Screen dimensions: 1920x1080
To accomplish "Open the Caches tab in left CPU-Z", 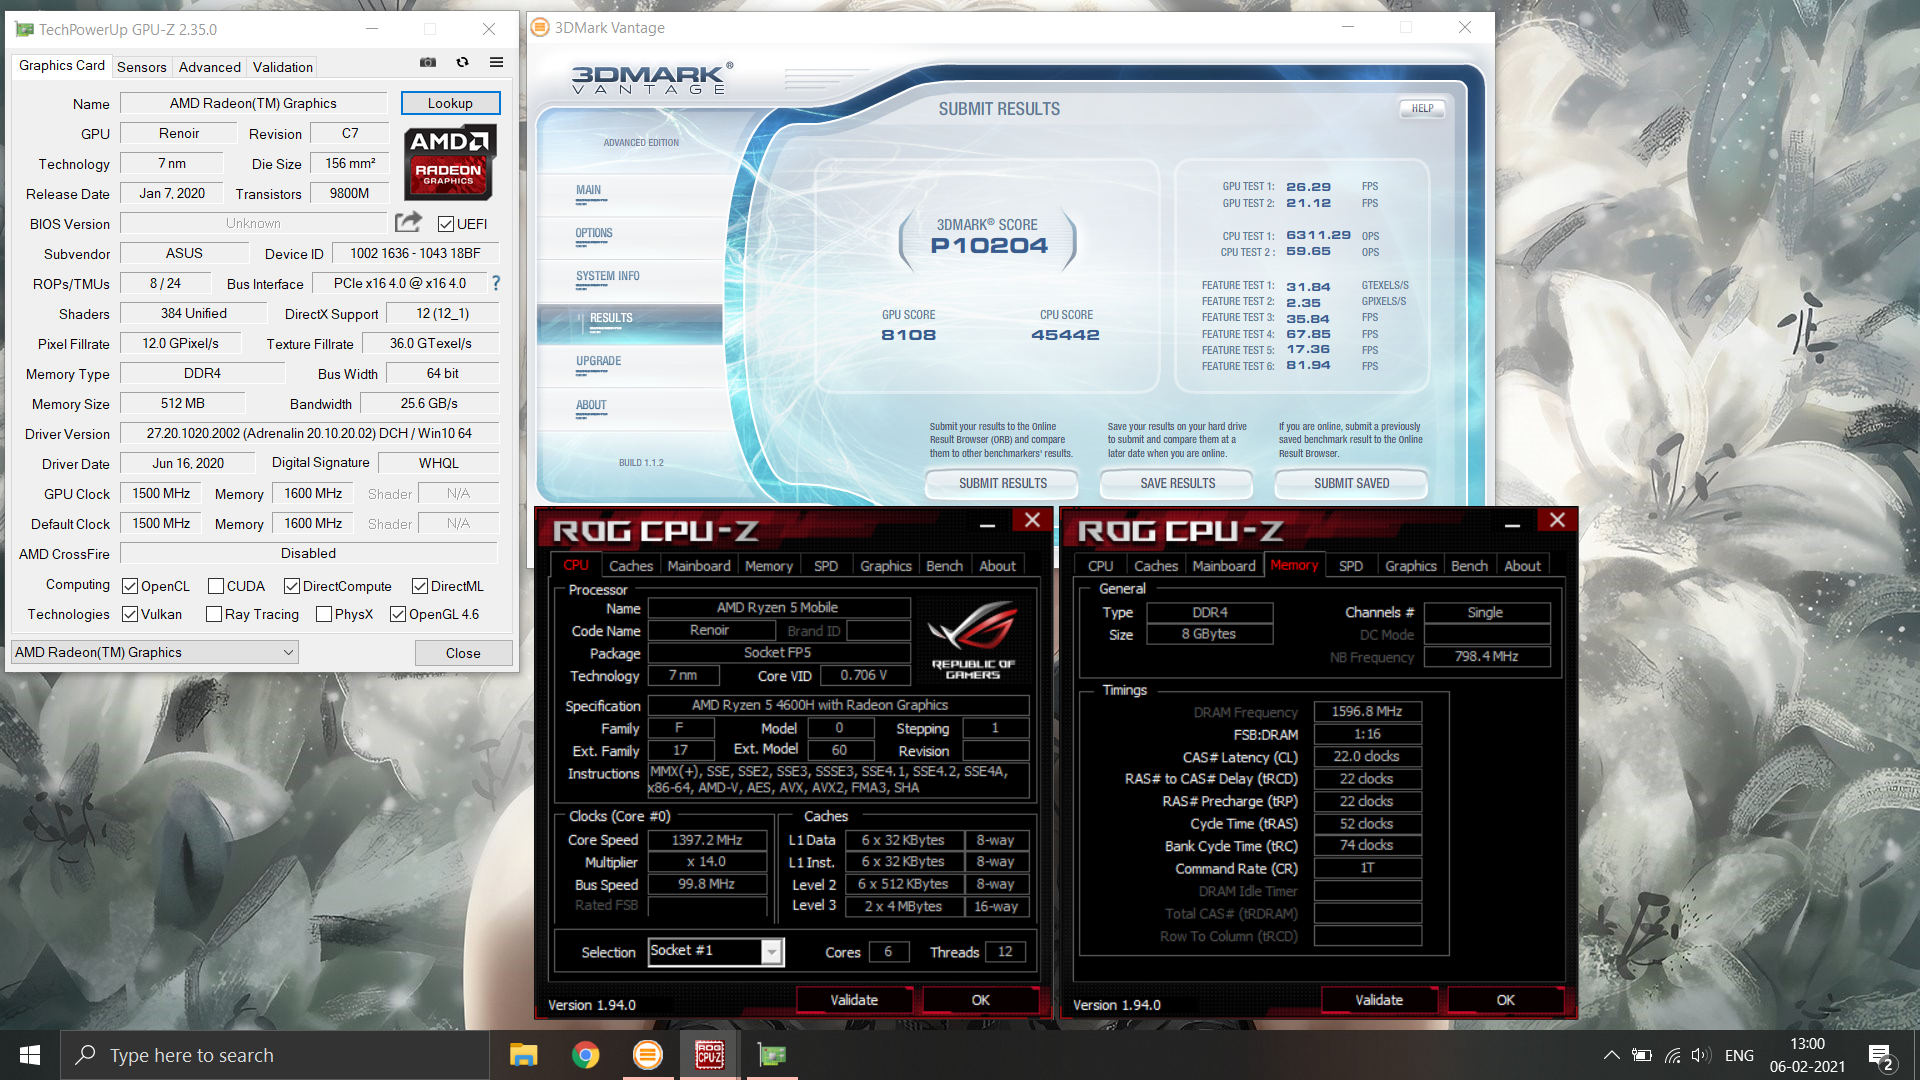I will tap(631, 566).
